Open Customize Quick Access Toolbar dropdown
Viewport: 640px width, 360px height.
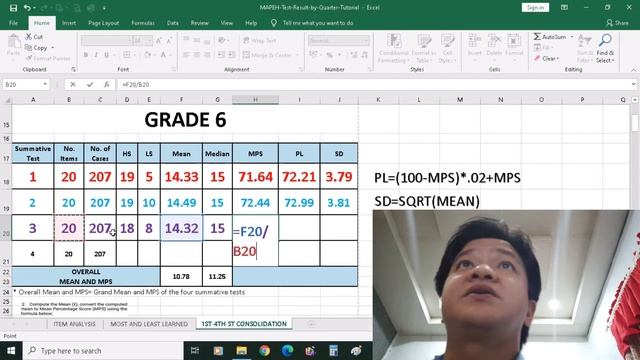[104, 8]
